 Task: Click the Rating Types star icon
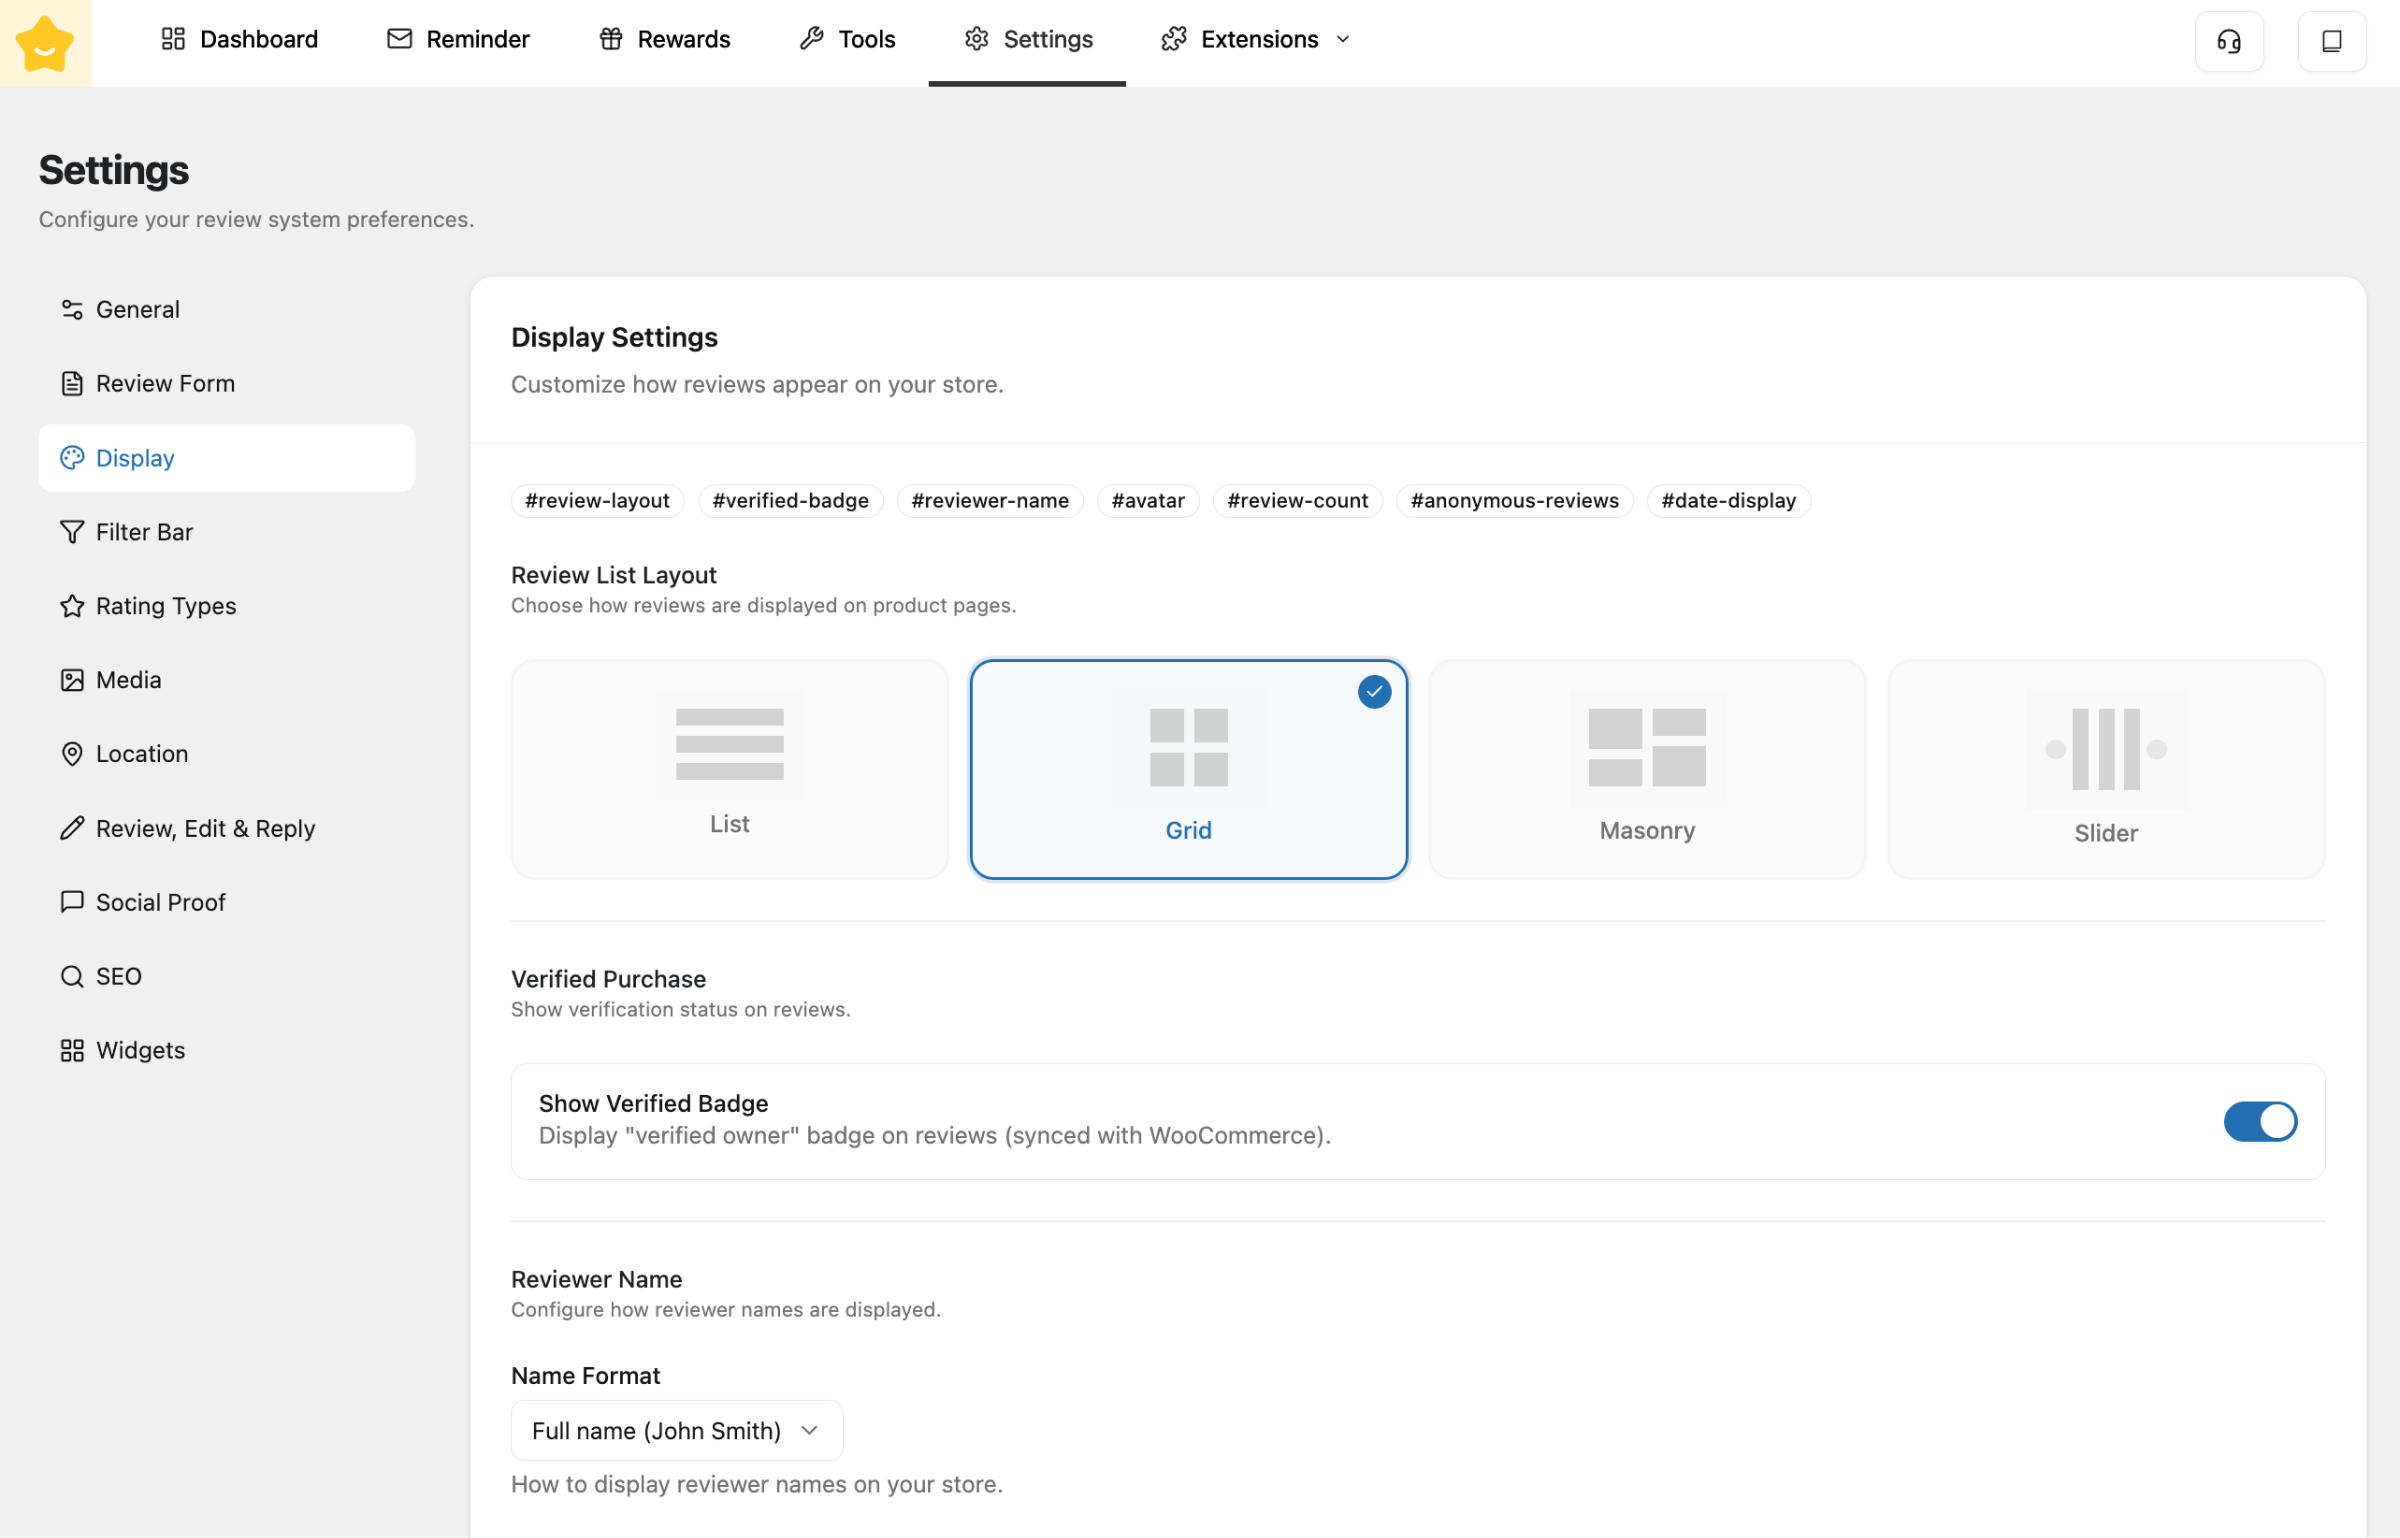pyautogui.click(x=72, y=606)
